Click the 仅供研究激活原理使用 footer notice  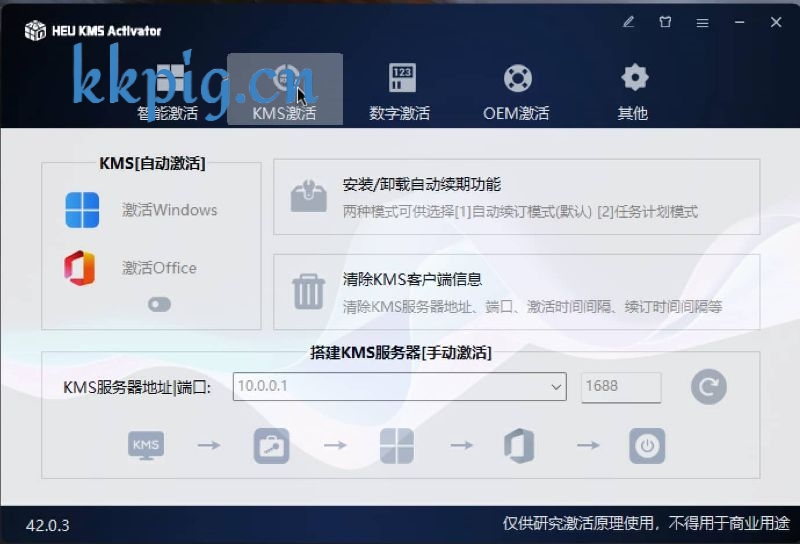pos(646,523)
